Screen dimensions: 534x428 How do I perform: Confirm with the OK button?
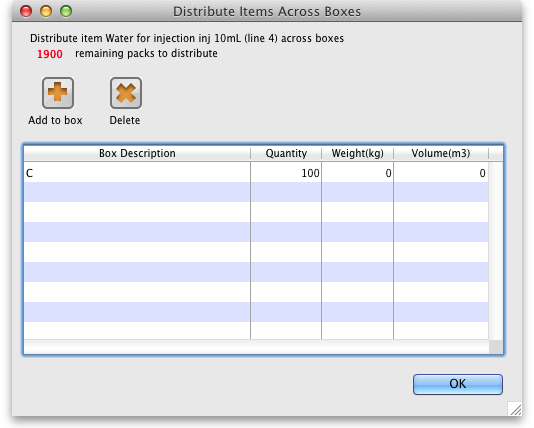pyautogui.click(x=458, y=384)
